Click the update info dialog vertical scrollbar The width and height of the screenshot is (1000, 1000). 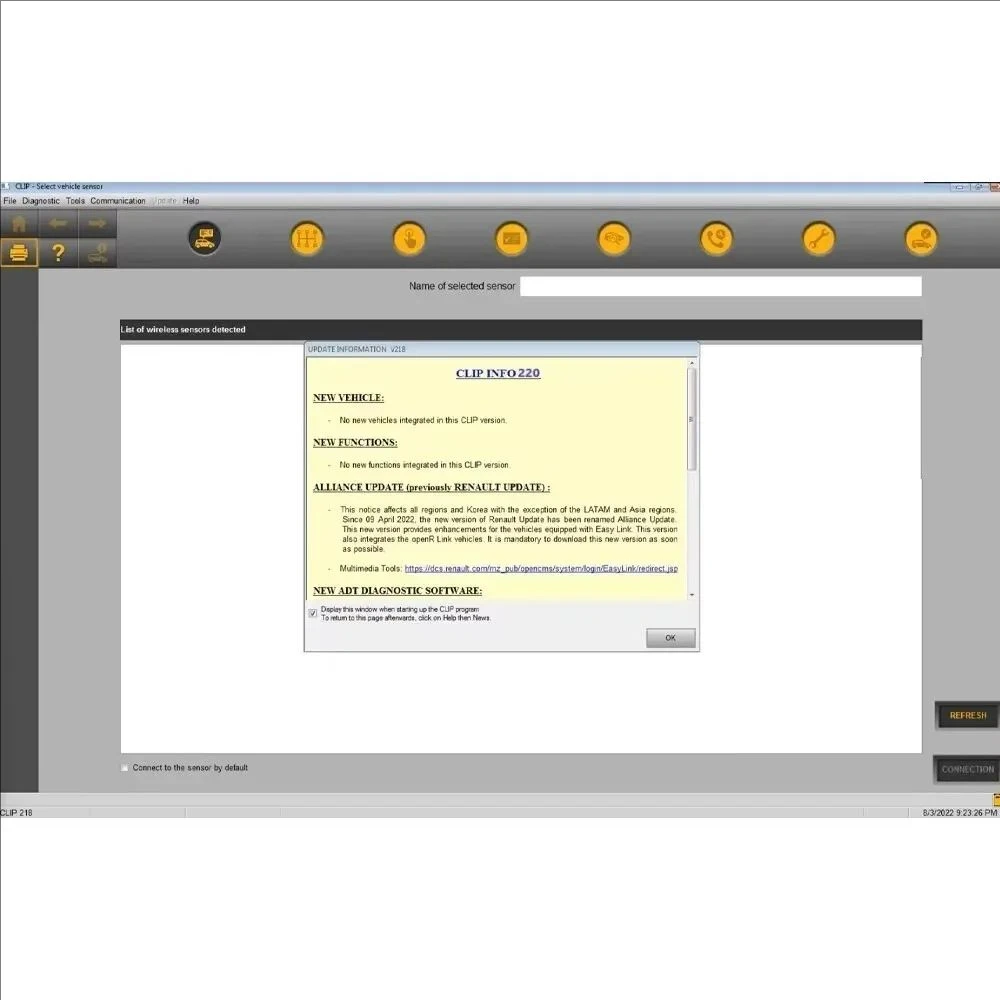(692, 420)
